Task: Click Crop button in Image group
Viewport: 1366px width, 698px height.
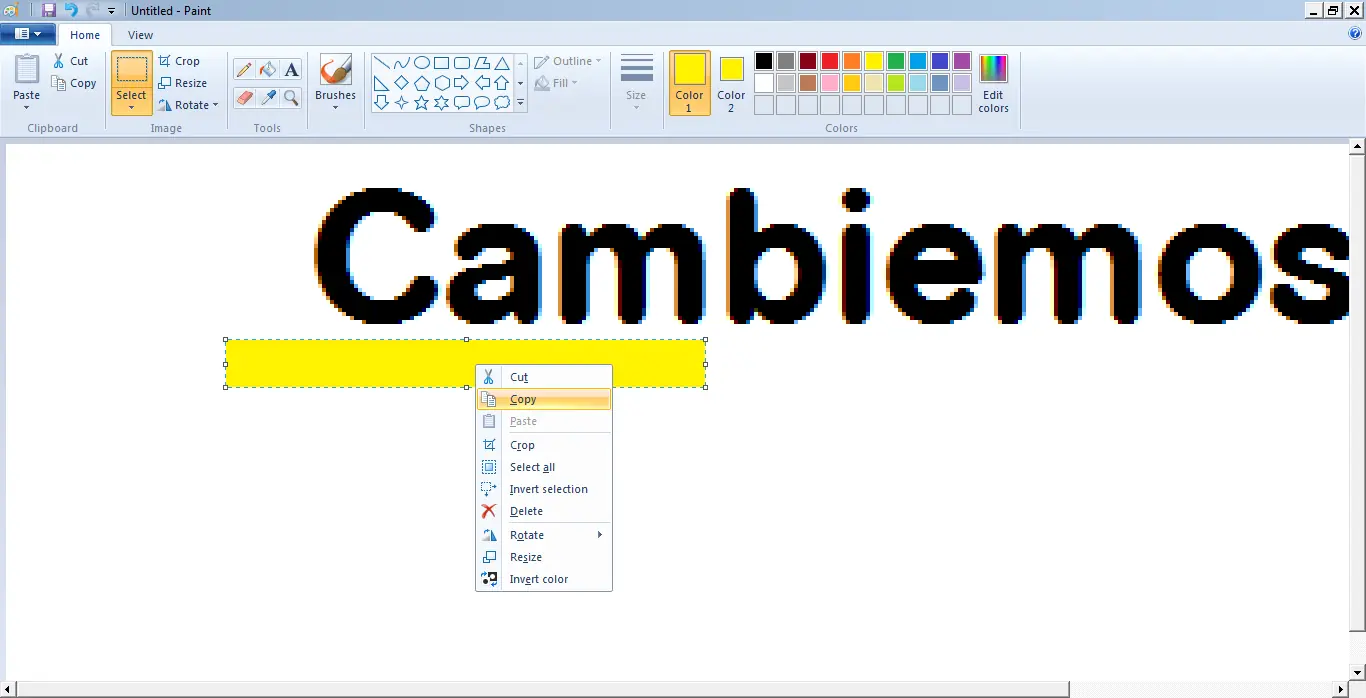Action: coord(179,61)
